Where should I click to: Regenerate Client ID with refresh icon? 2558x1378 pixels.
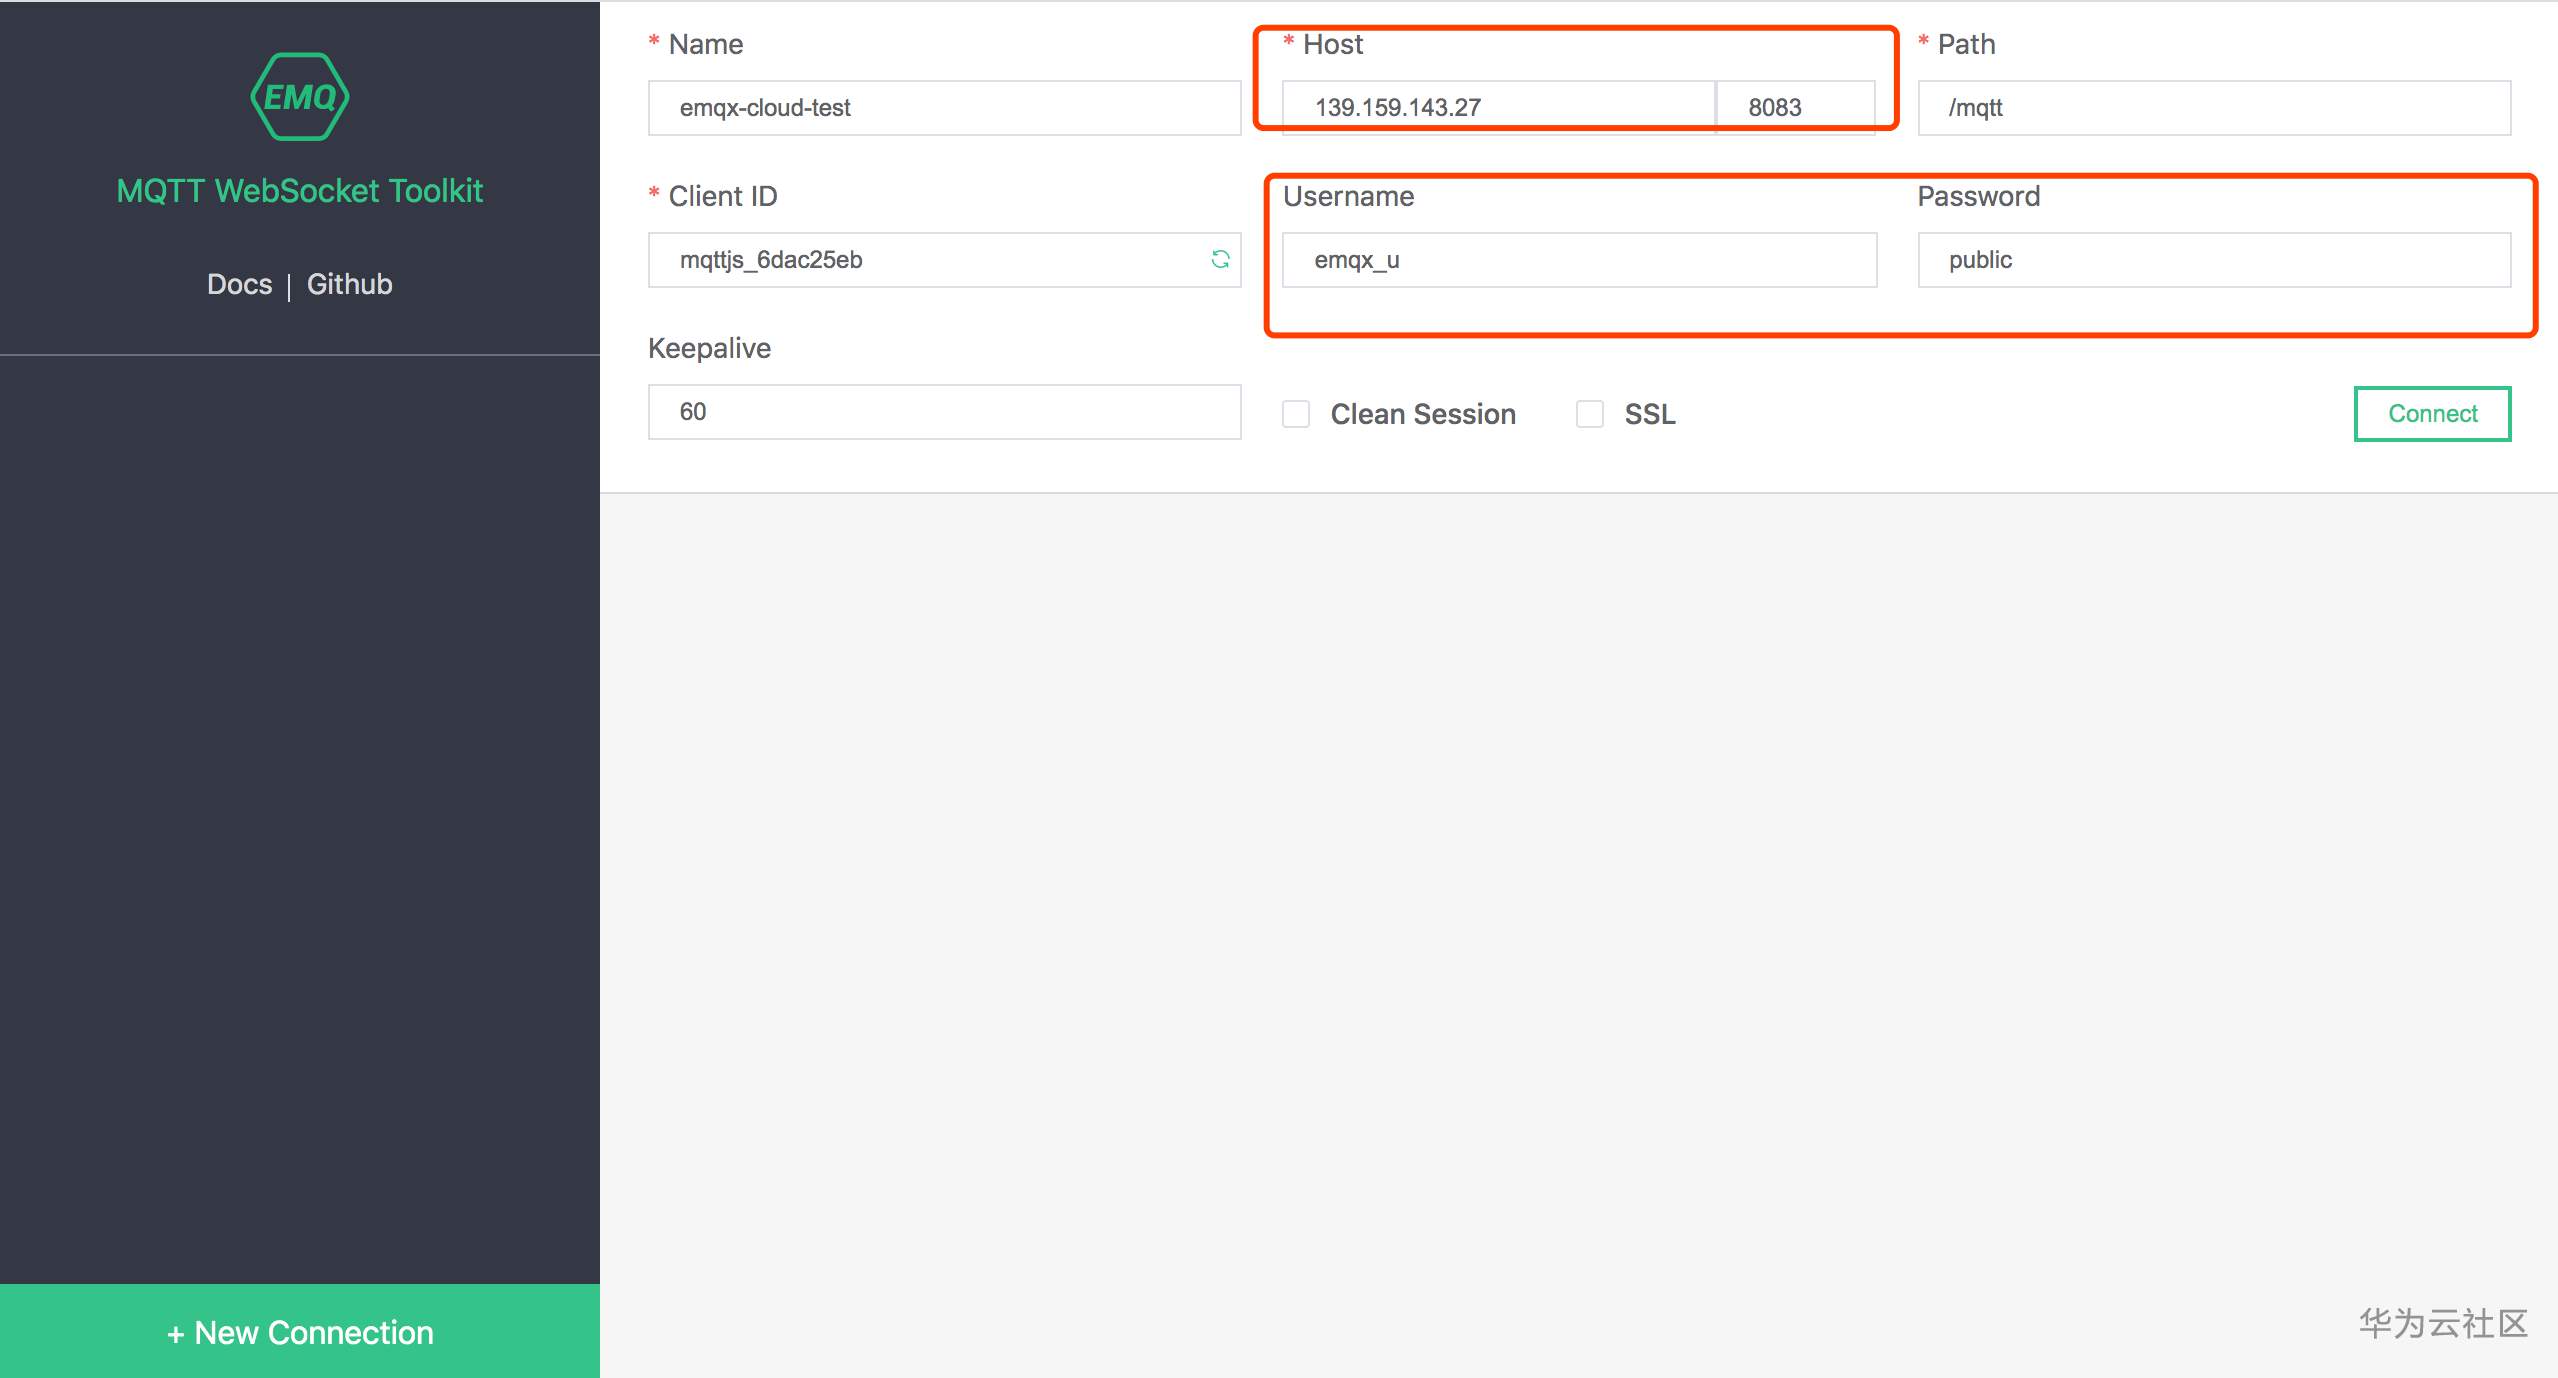coord(1220,260)
